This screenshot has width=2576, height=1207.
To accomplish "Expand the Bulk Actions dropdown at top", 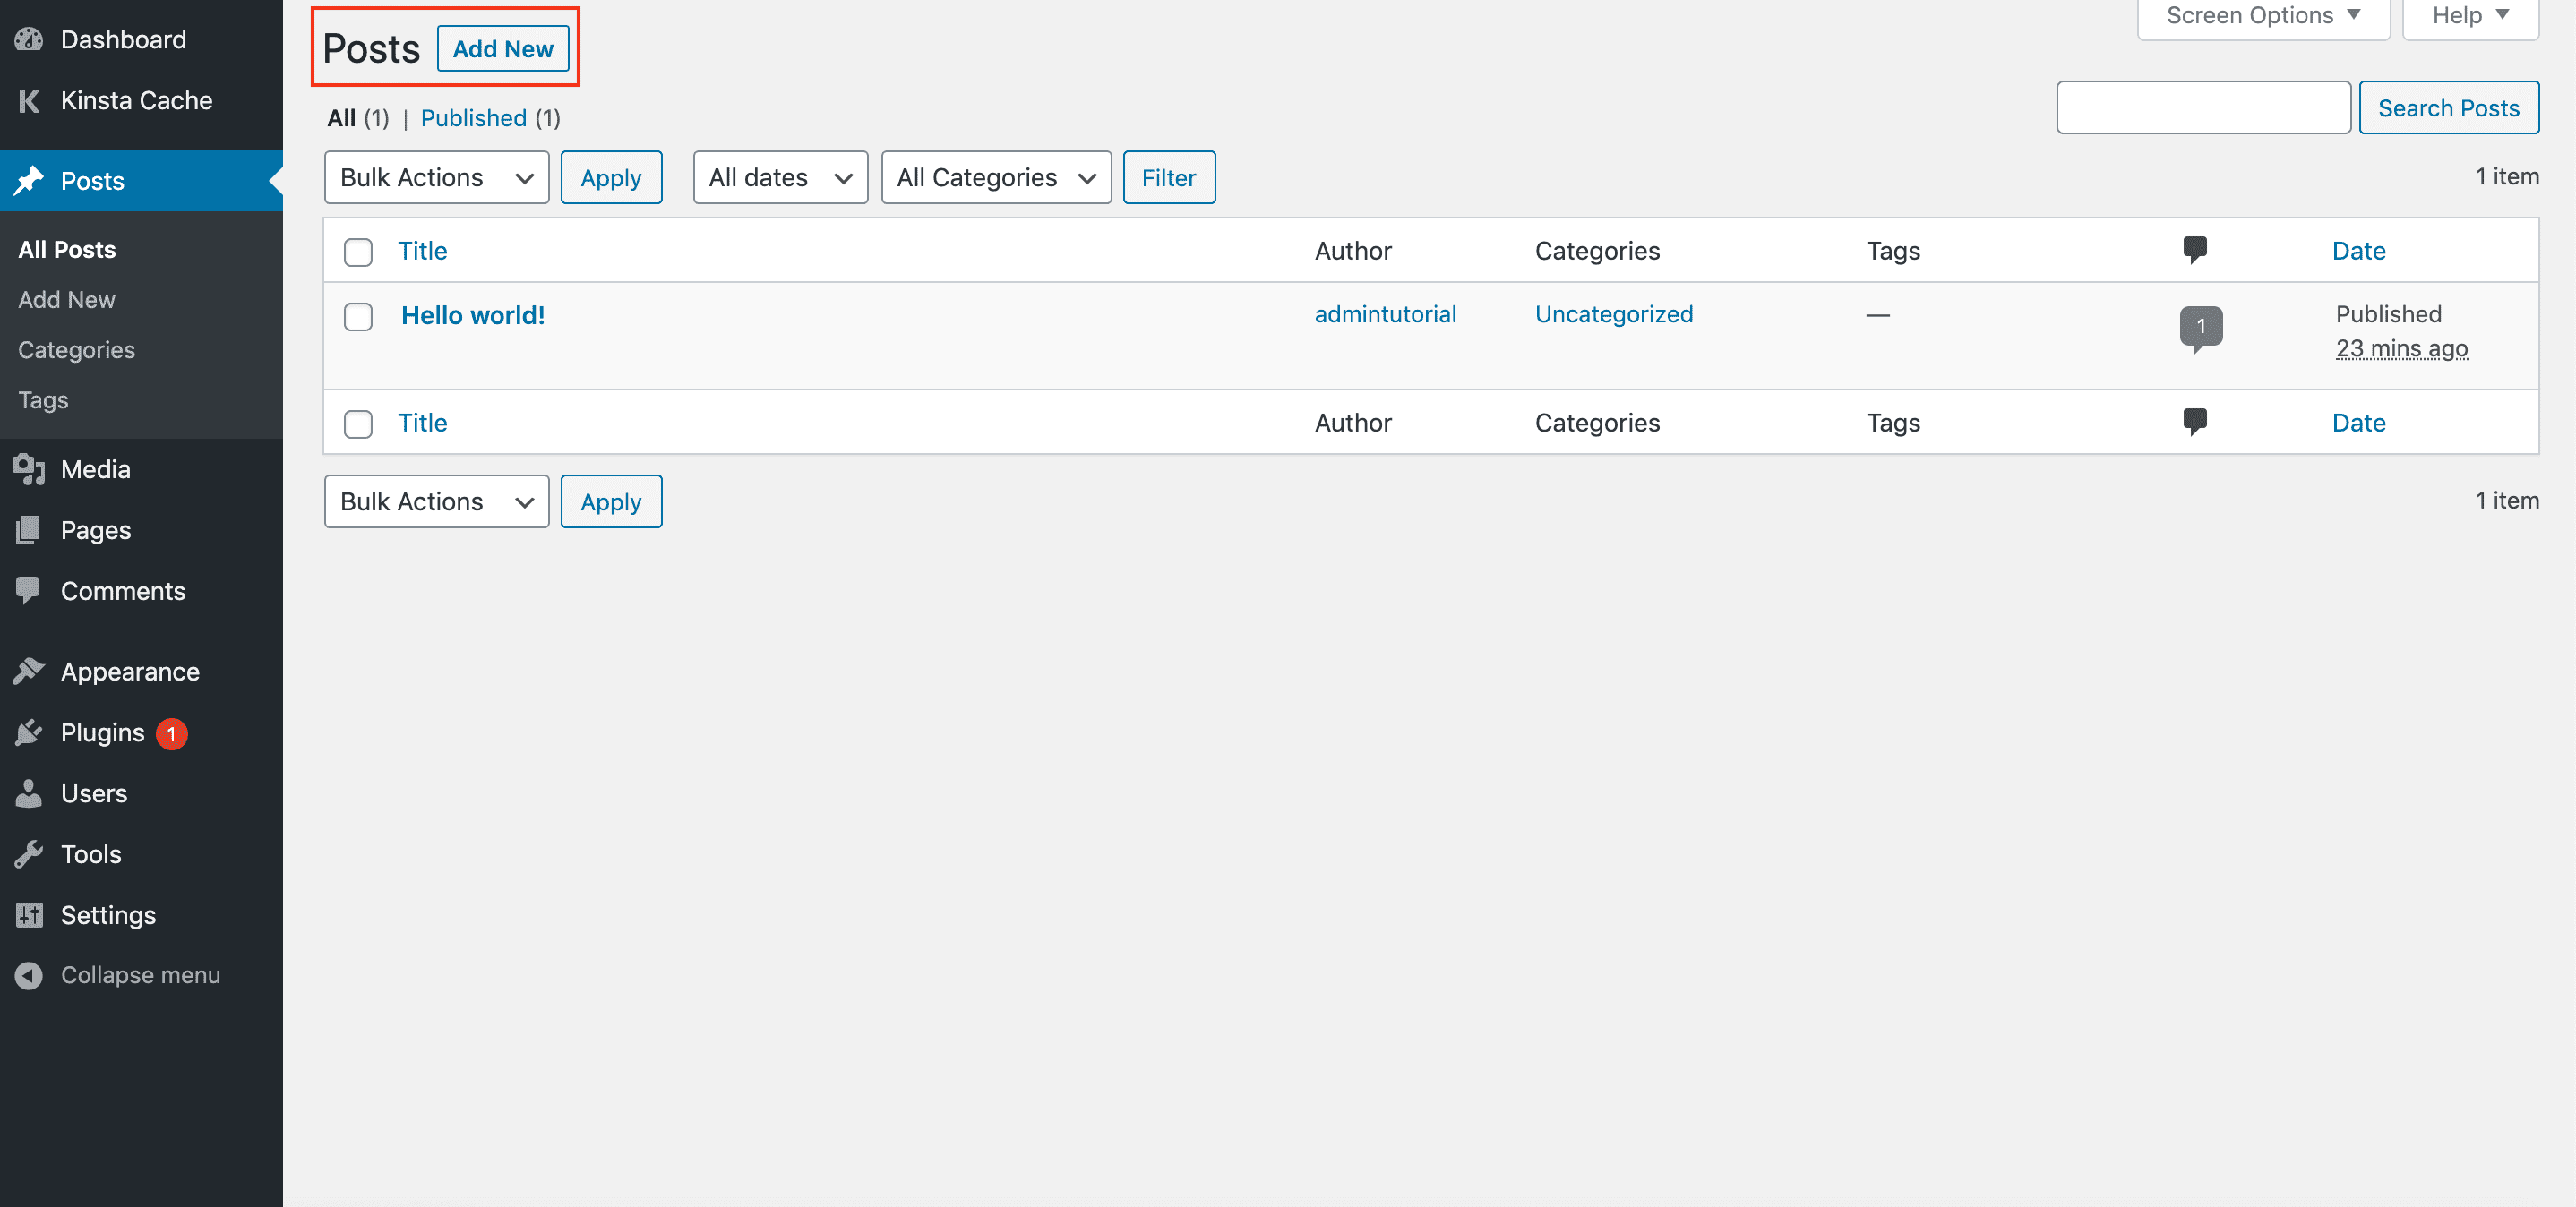I will tap(435, 177).
